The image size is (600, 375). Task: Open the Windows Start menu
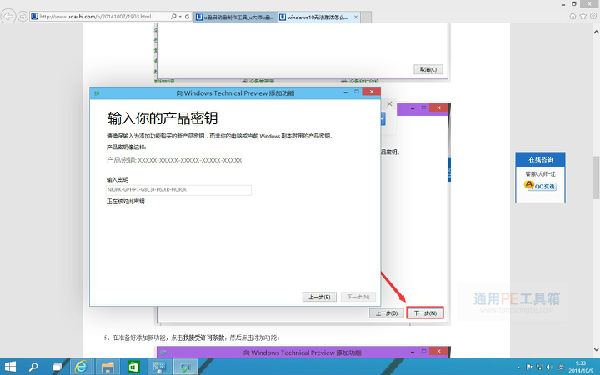[x=10, y=367]
